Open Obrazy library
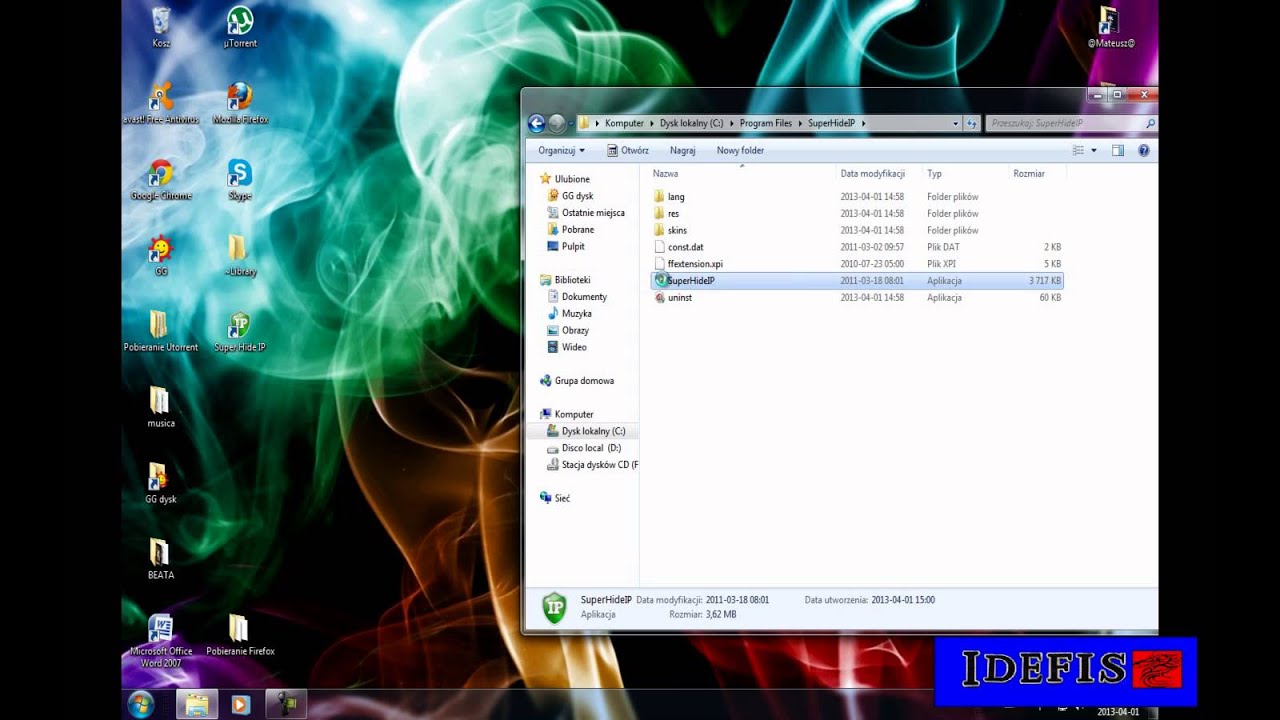The width and height of the screenshot is (1280, 720). 575,330
